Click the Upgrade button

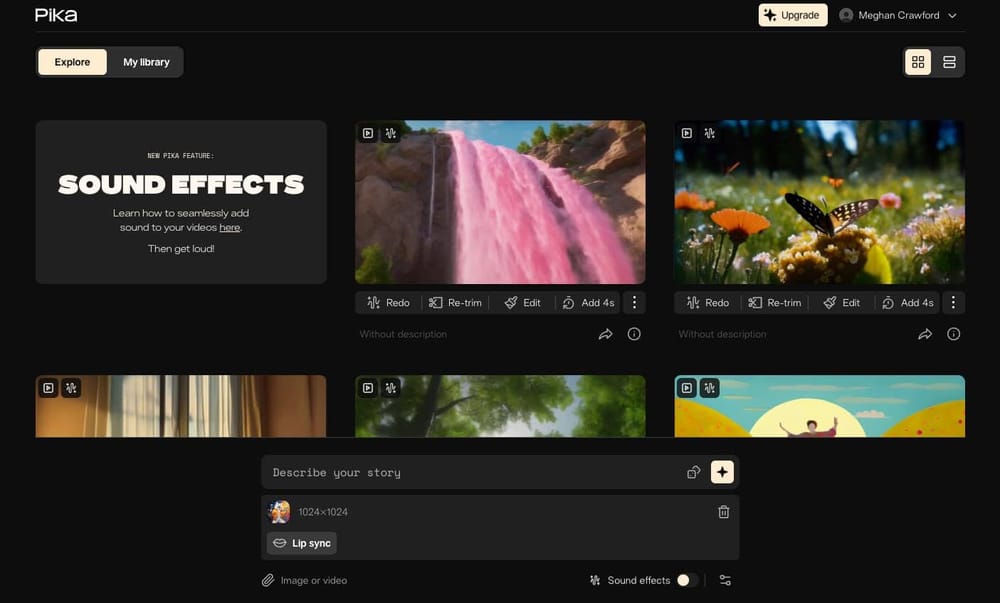point(792,15)
